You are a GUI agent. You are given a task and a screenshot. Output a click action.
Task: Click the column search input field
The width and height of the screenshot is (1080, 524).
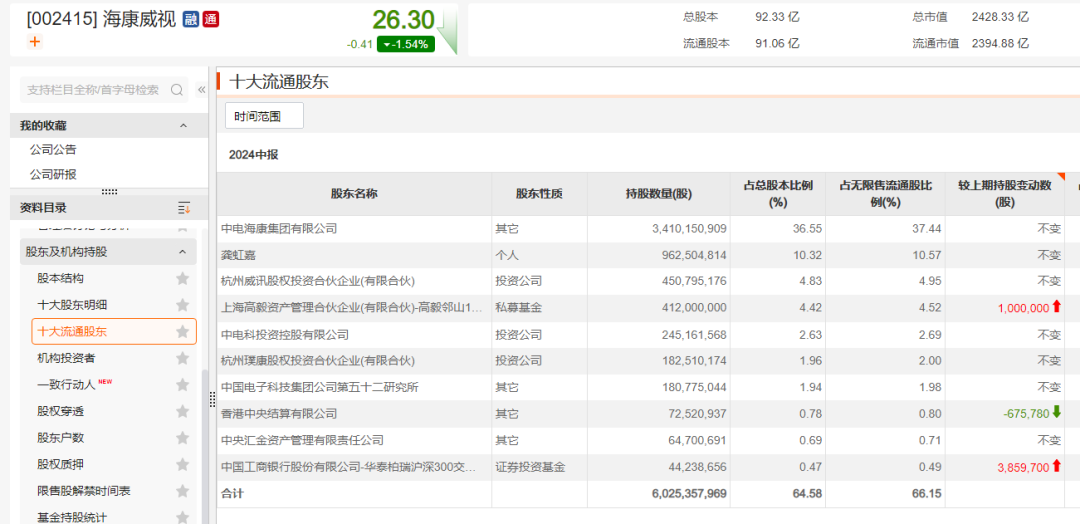[x=93, y=90]
